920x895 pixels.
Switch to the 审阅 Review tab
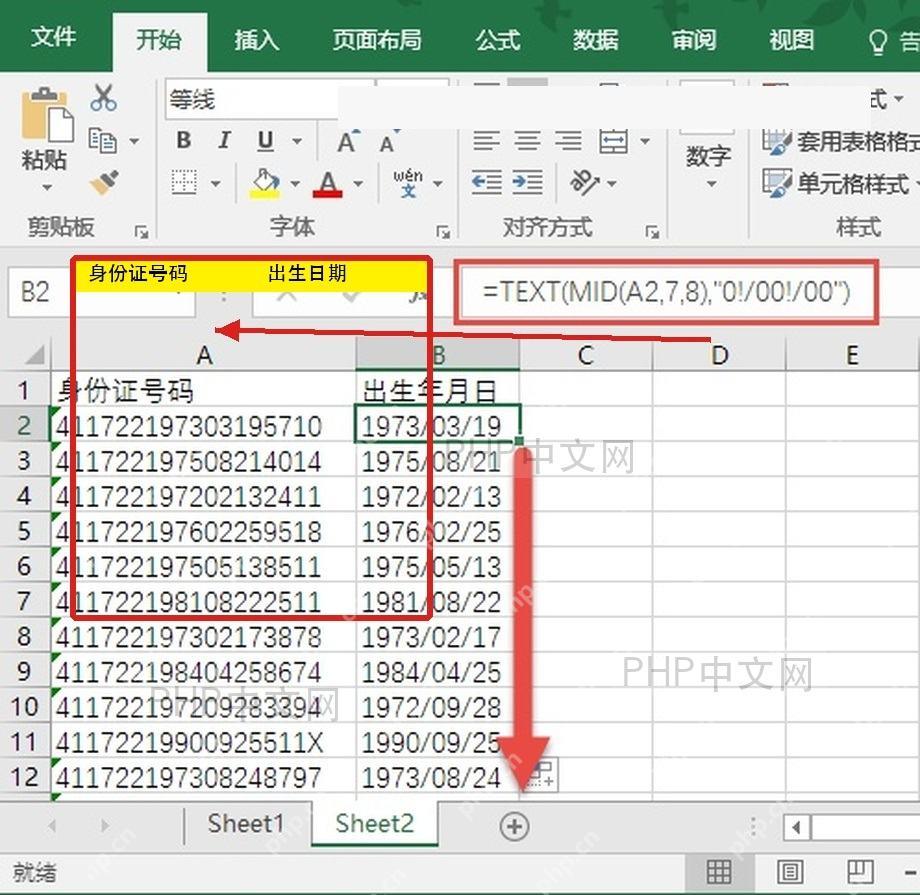694,40
